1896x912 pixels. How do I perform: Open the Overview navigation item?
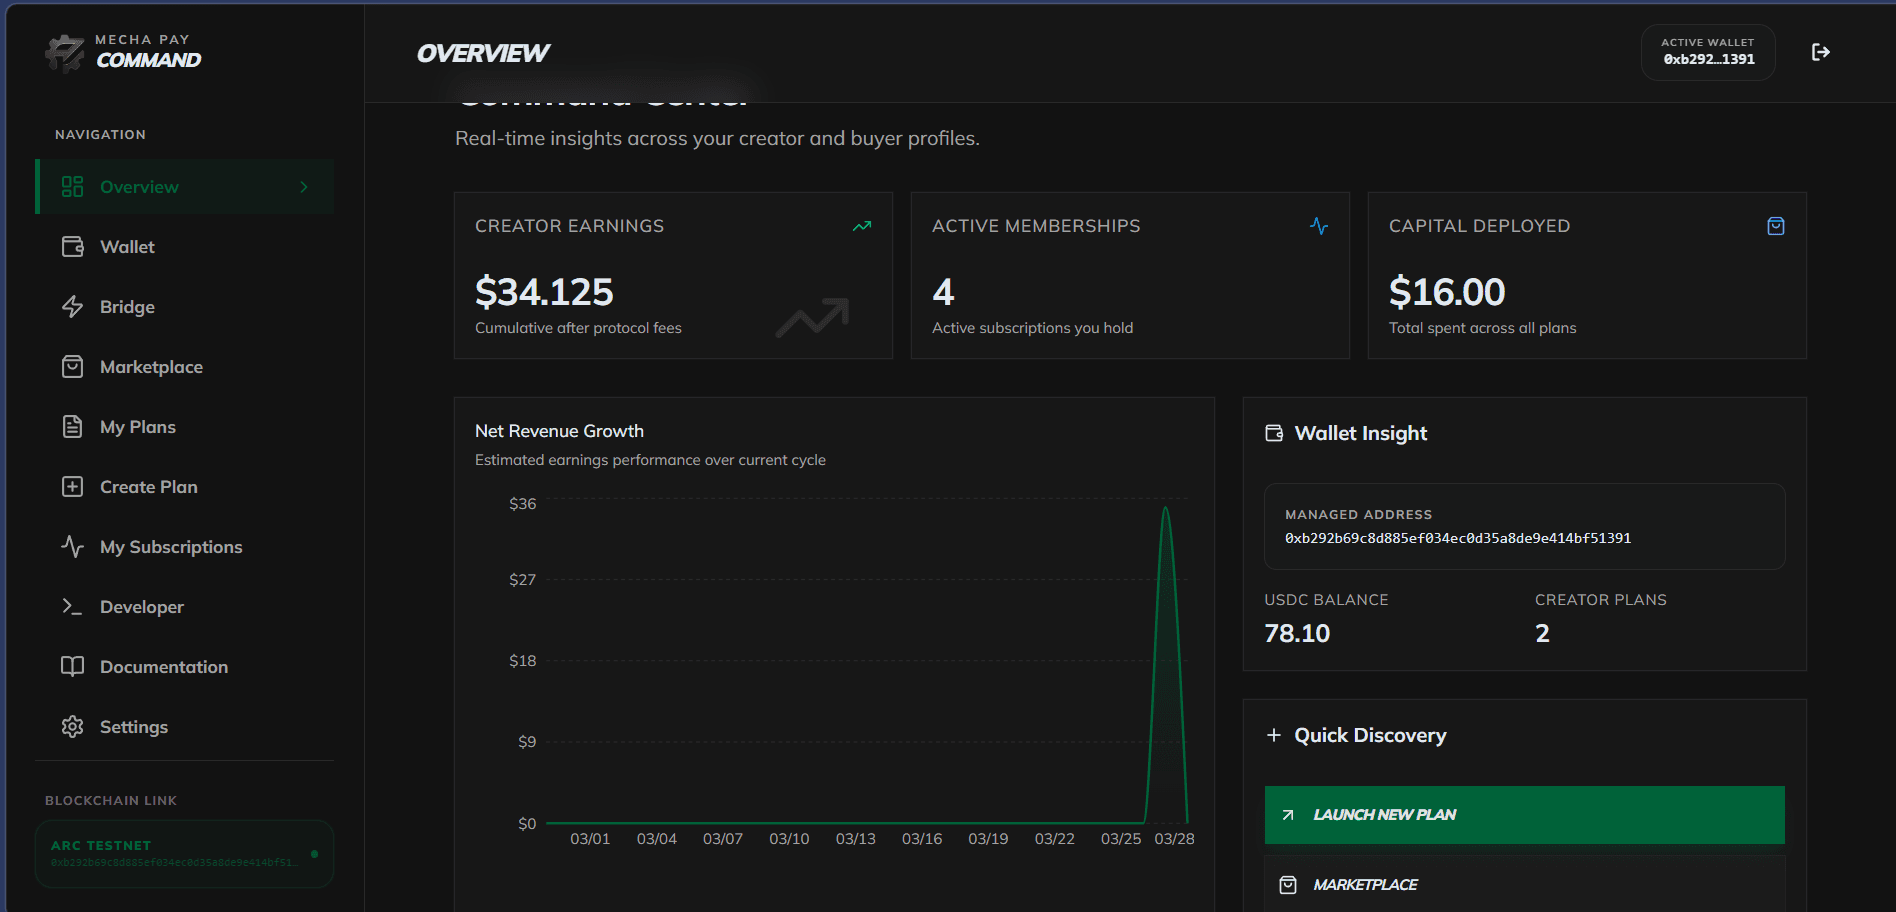coord(185,187)
